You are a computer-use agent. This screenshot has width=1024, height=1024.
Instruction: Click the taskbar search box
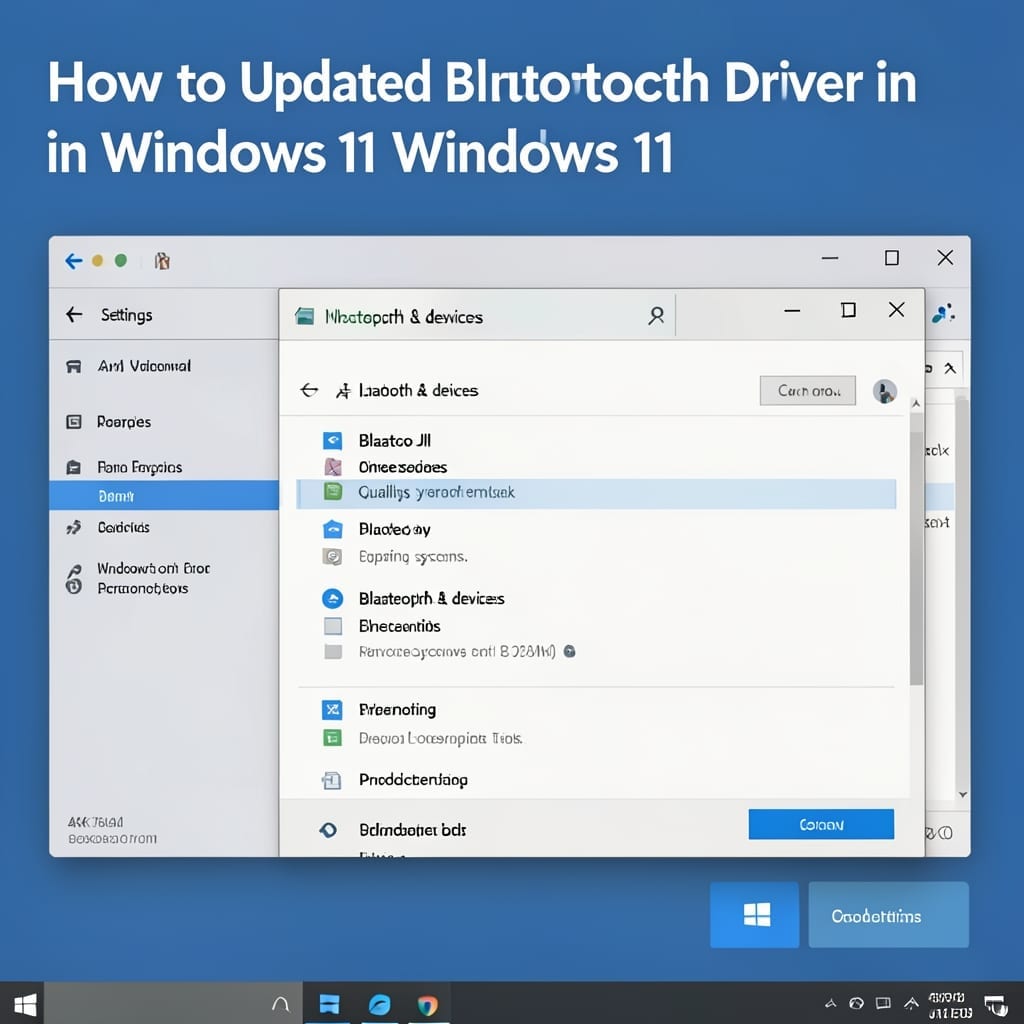pos(173,1003)
